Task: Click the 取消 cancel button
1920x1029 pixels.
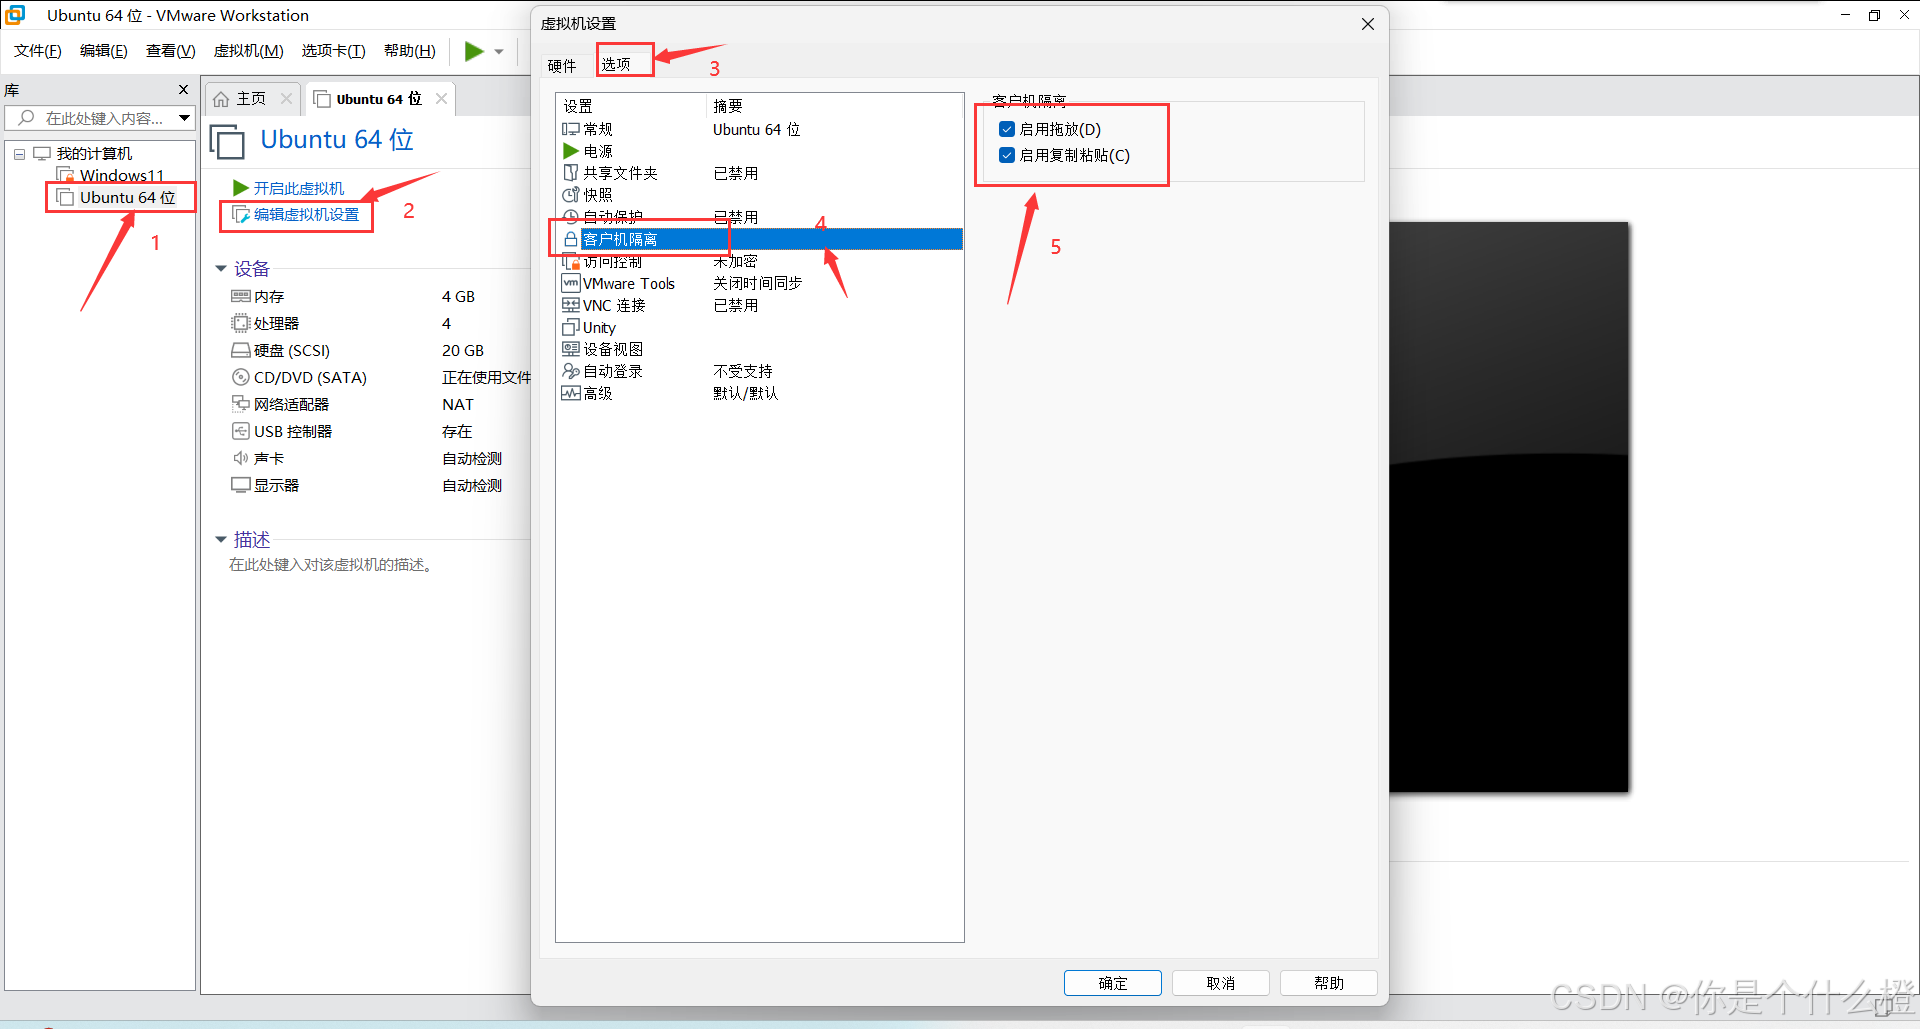Action: coord(1221,983)
